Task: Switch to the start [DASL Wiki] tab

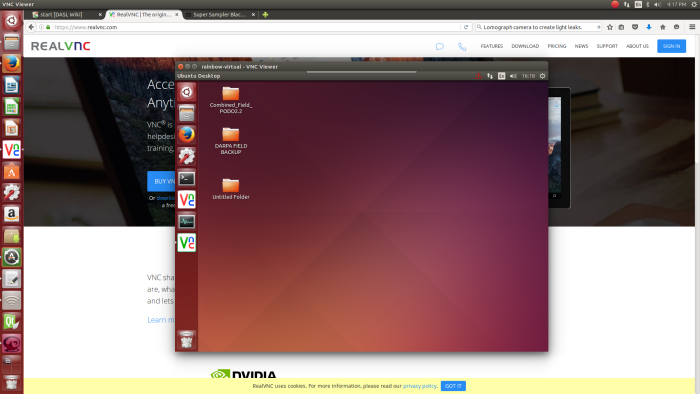Action: click(x=67, y=15)
